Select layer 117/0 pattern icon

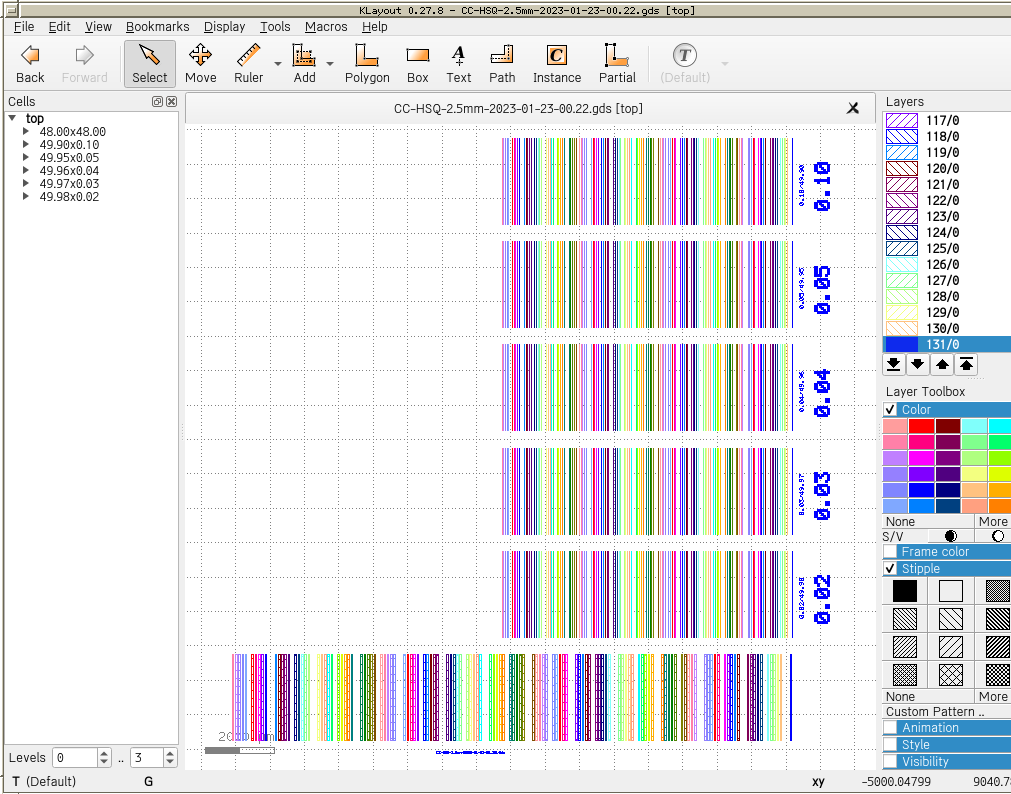pyautogui.click(x=901, y=121)
